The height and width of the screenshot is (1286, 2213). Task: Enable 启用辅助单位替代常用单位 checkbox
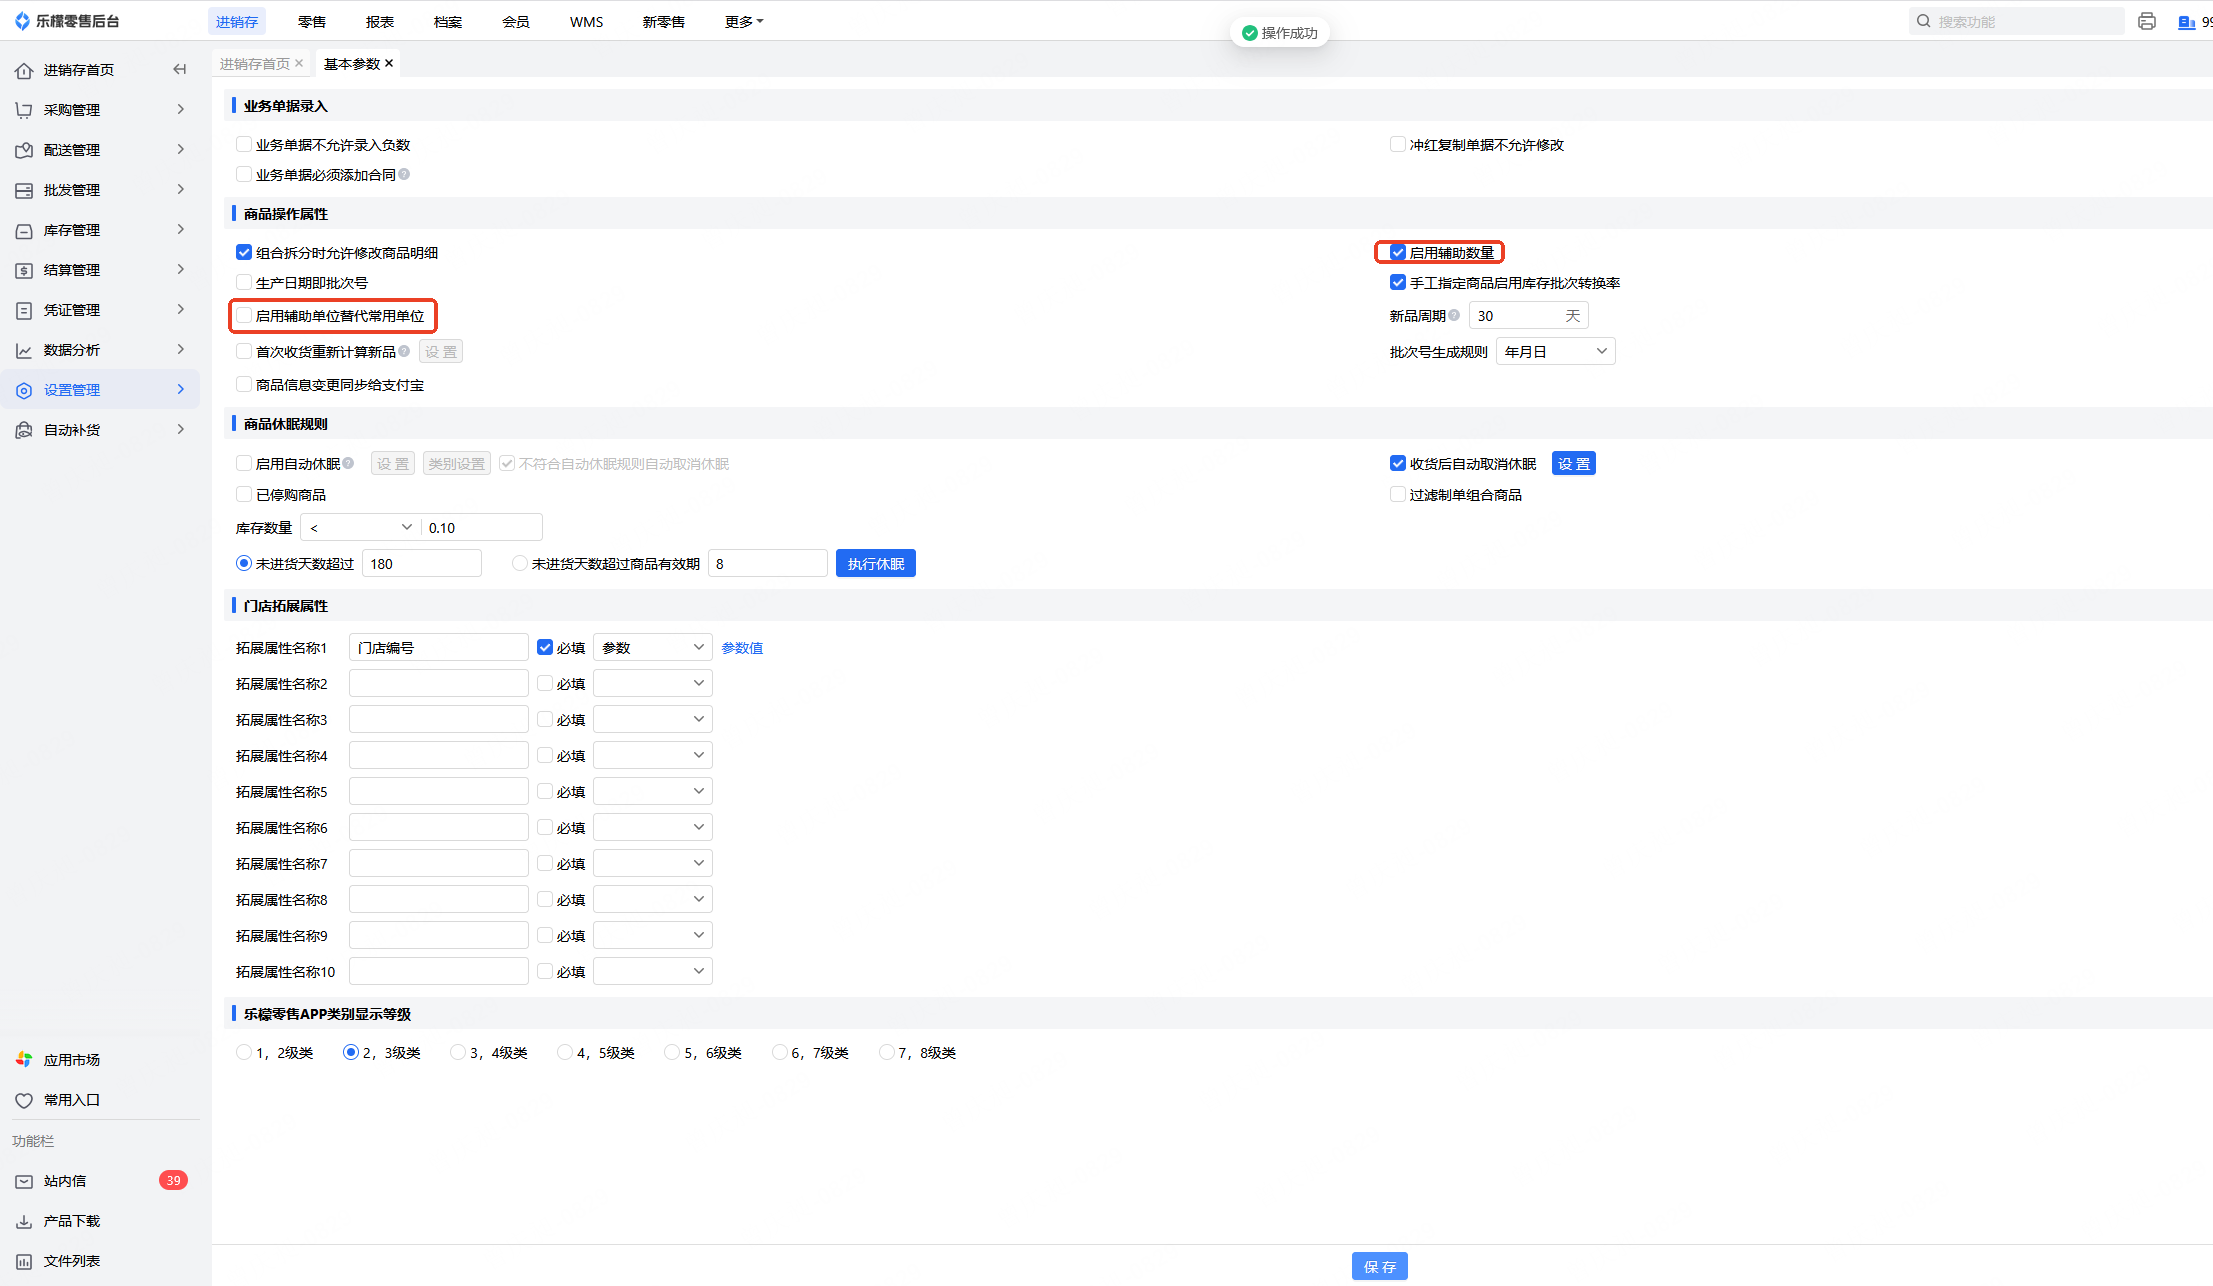point(244,315)
